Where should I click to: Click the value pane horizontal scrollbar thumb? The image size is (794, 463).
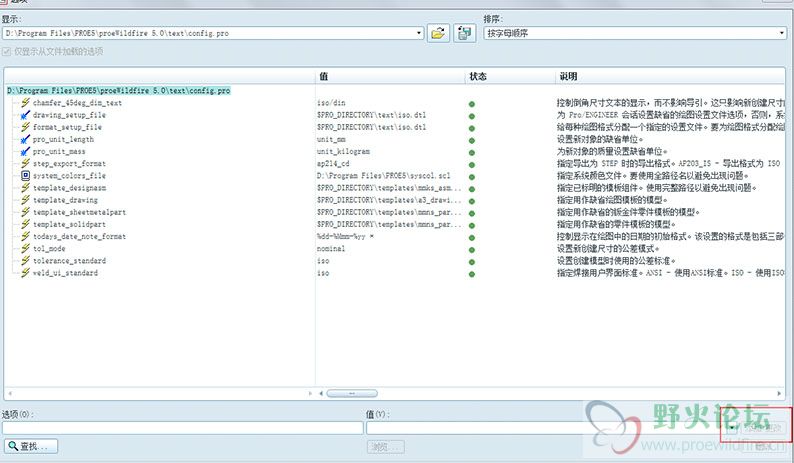click(x=352, y=394)
